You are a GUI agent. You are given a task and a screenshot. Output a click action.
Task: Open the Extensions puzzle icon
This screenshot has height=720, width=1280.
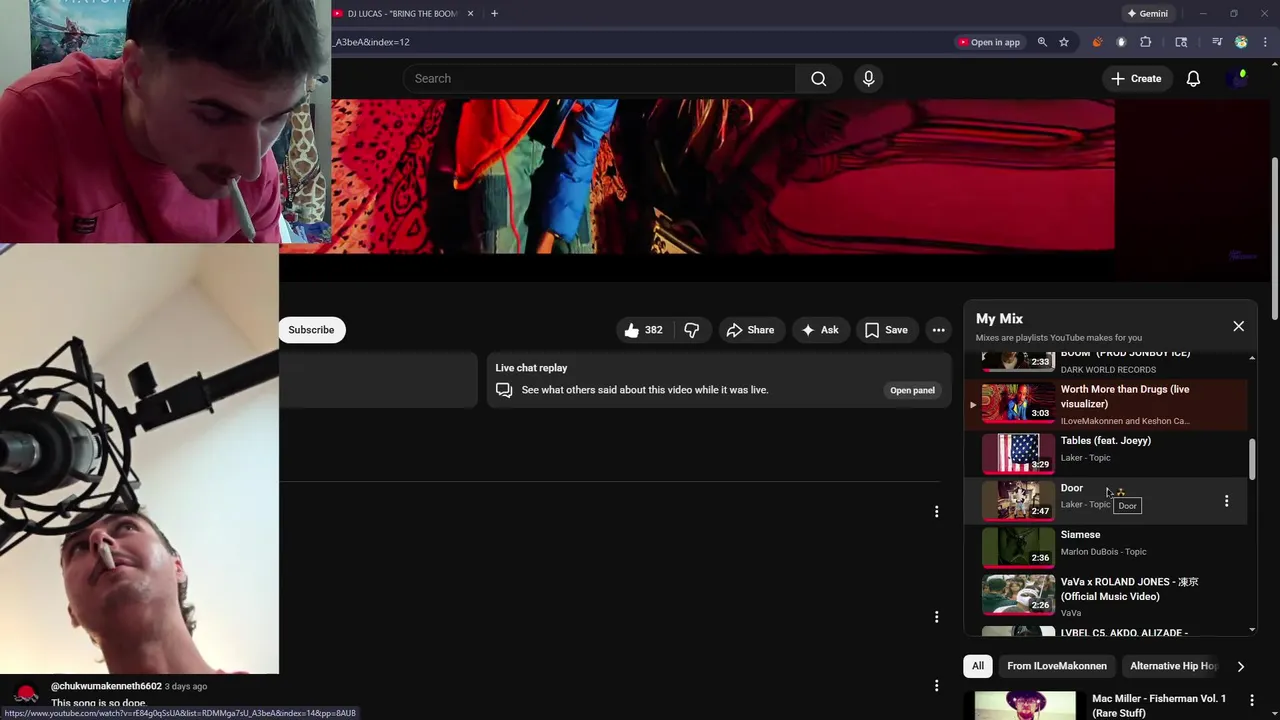point(1146,42)
